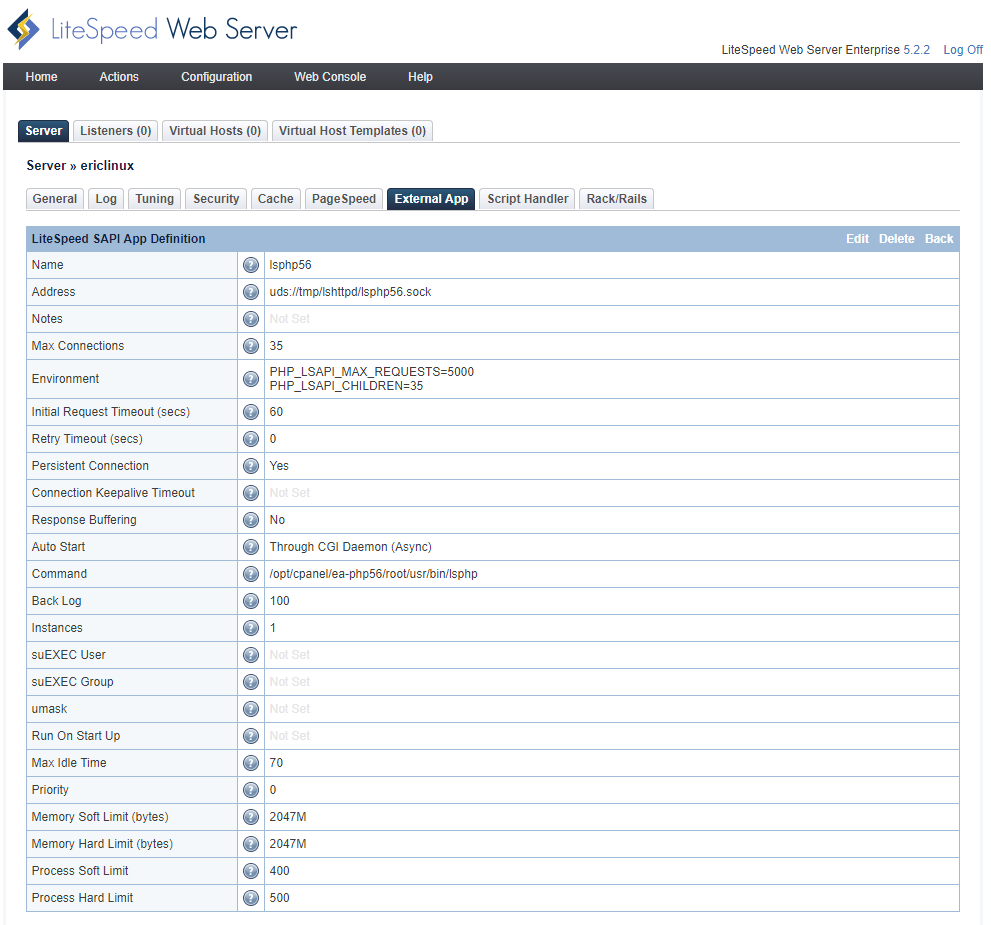Open the Web Console menu

pyautogui.click(x=330, y=77)
